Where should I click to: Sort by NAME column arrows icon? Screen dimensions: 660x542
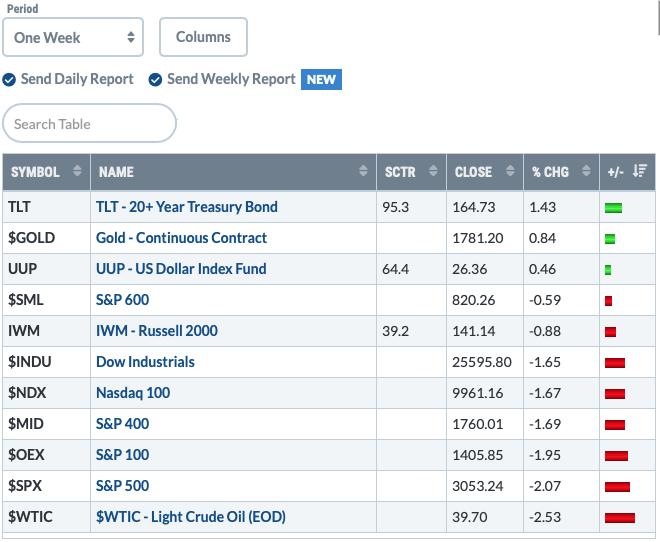click(x=363, y=171)
